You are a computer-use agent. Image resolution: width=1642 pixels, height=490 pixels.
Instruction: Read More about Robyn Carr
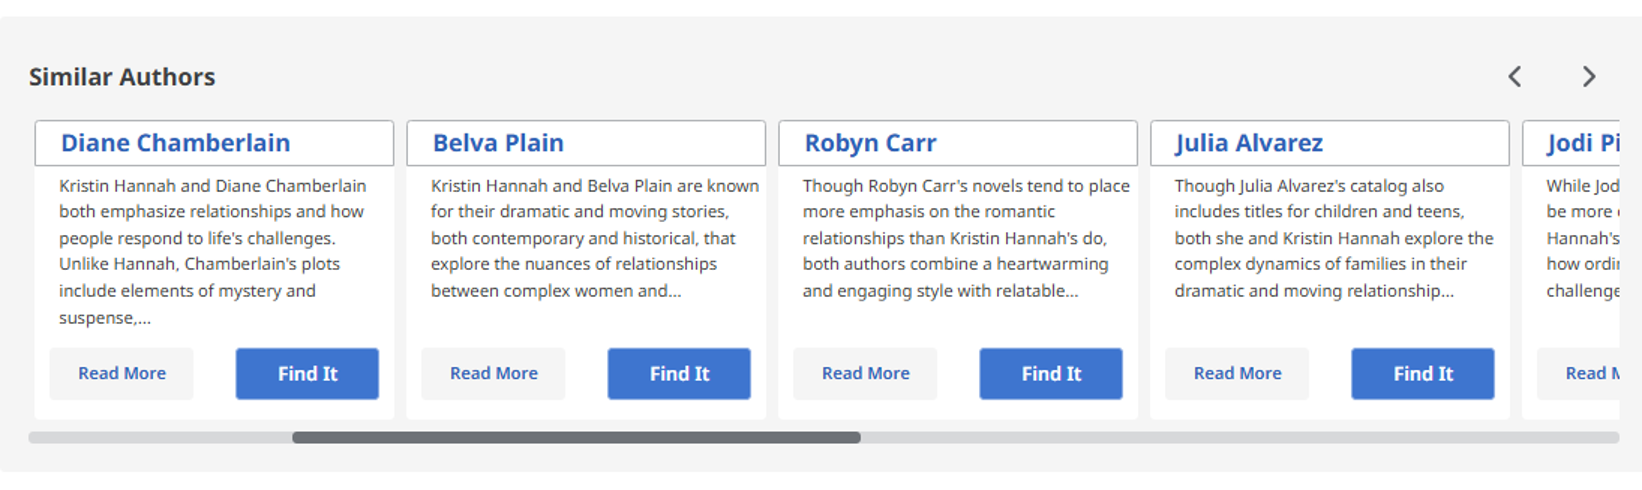tap(866, 373)
